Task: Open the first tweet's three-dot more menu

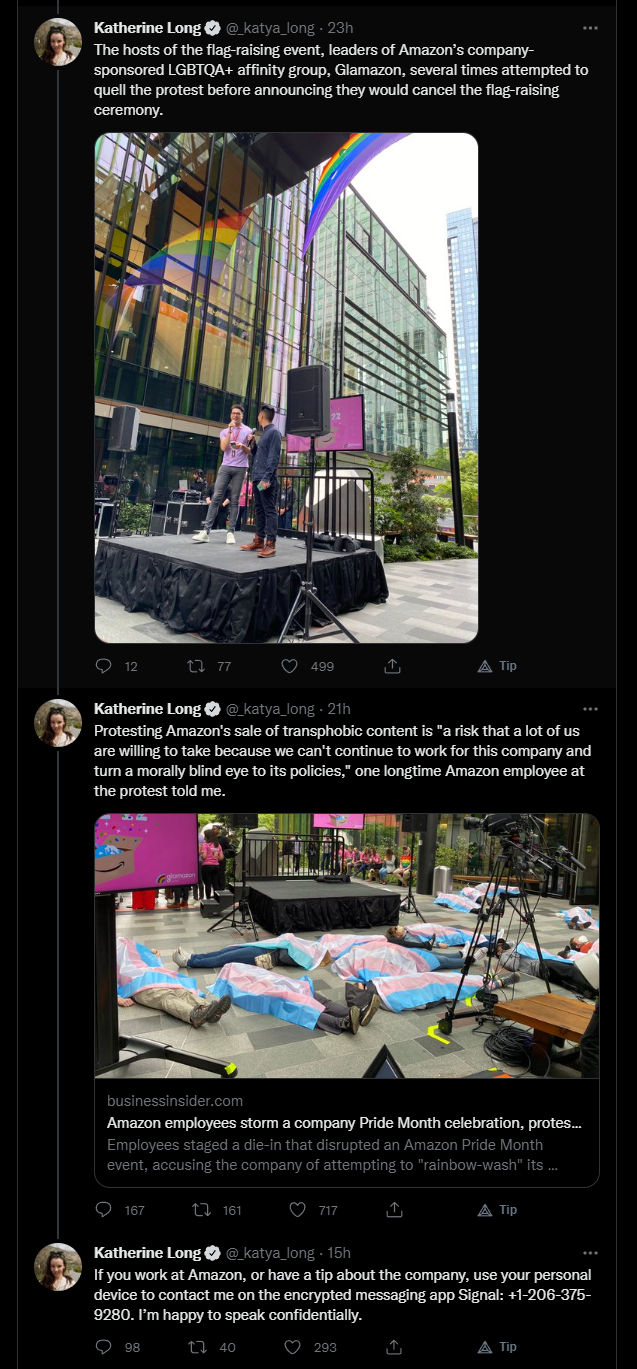Action: (x=590, y=28)
